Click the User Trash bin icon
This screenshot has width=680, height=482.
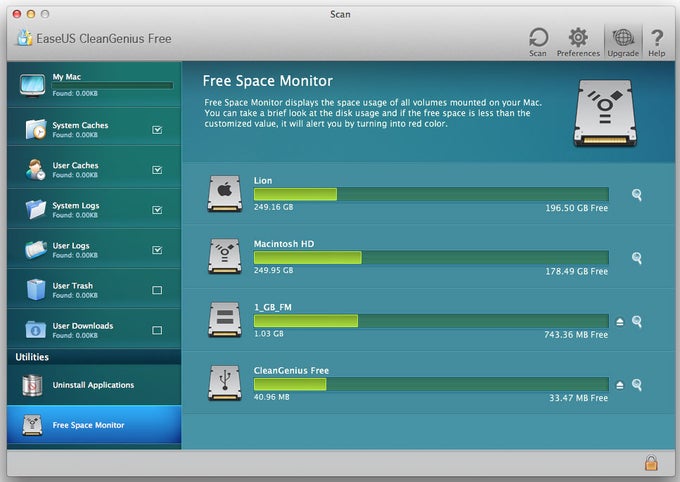point(36,289)
